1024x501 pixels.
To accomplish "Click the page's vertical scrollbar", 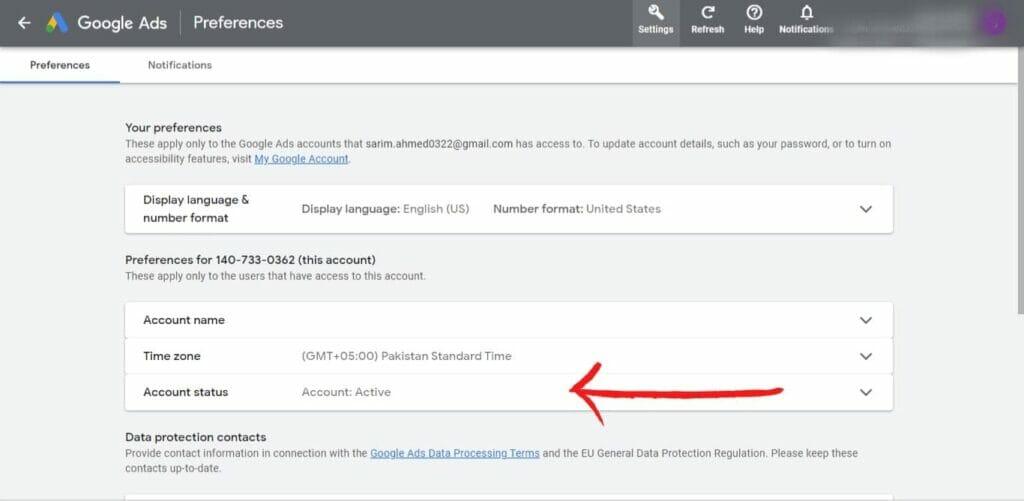I will (1019, 180).
